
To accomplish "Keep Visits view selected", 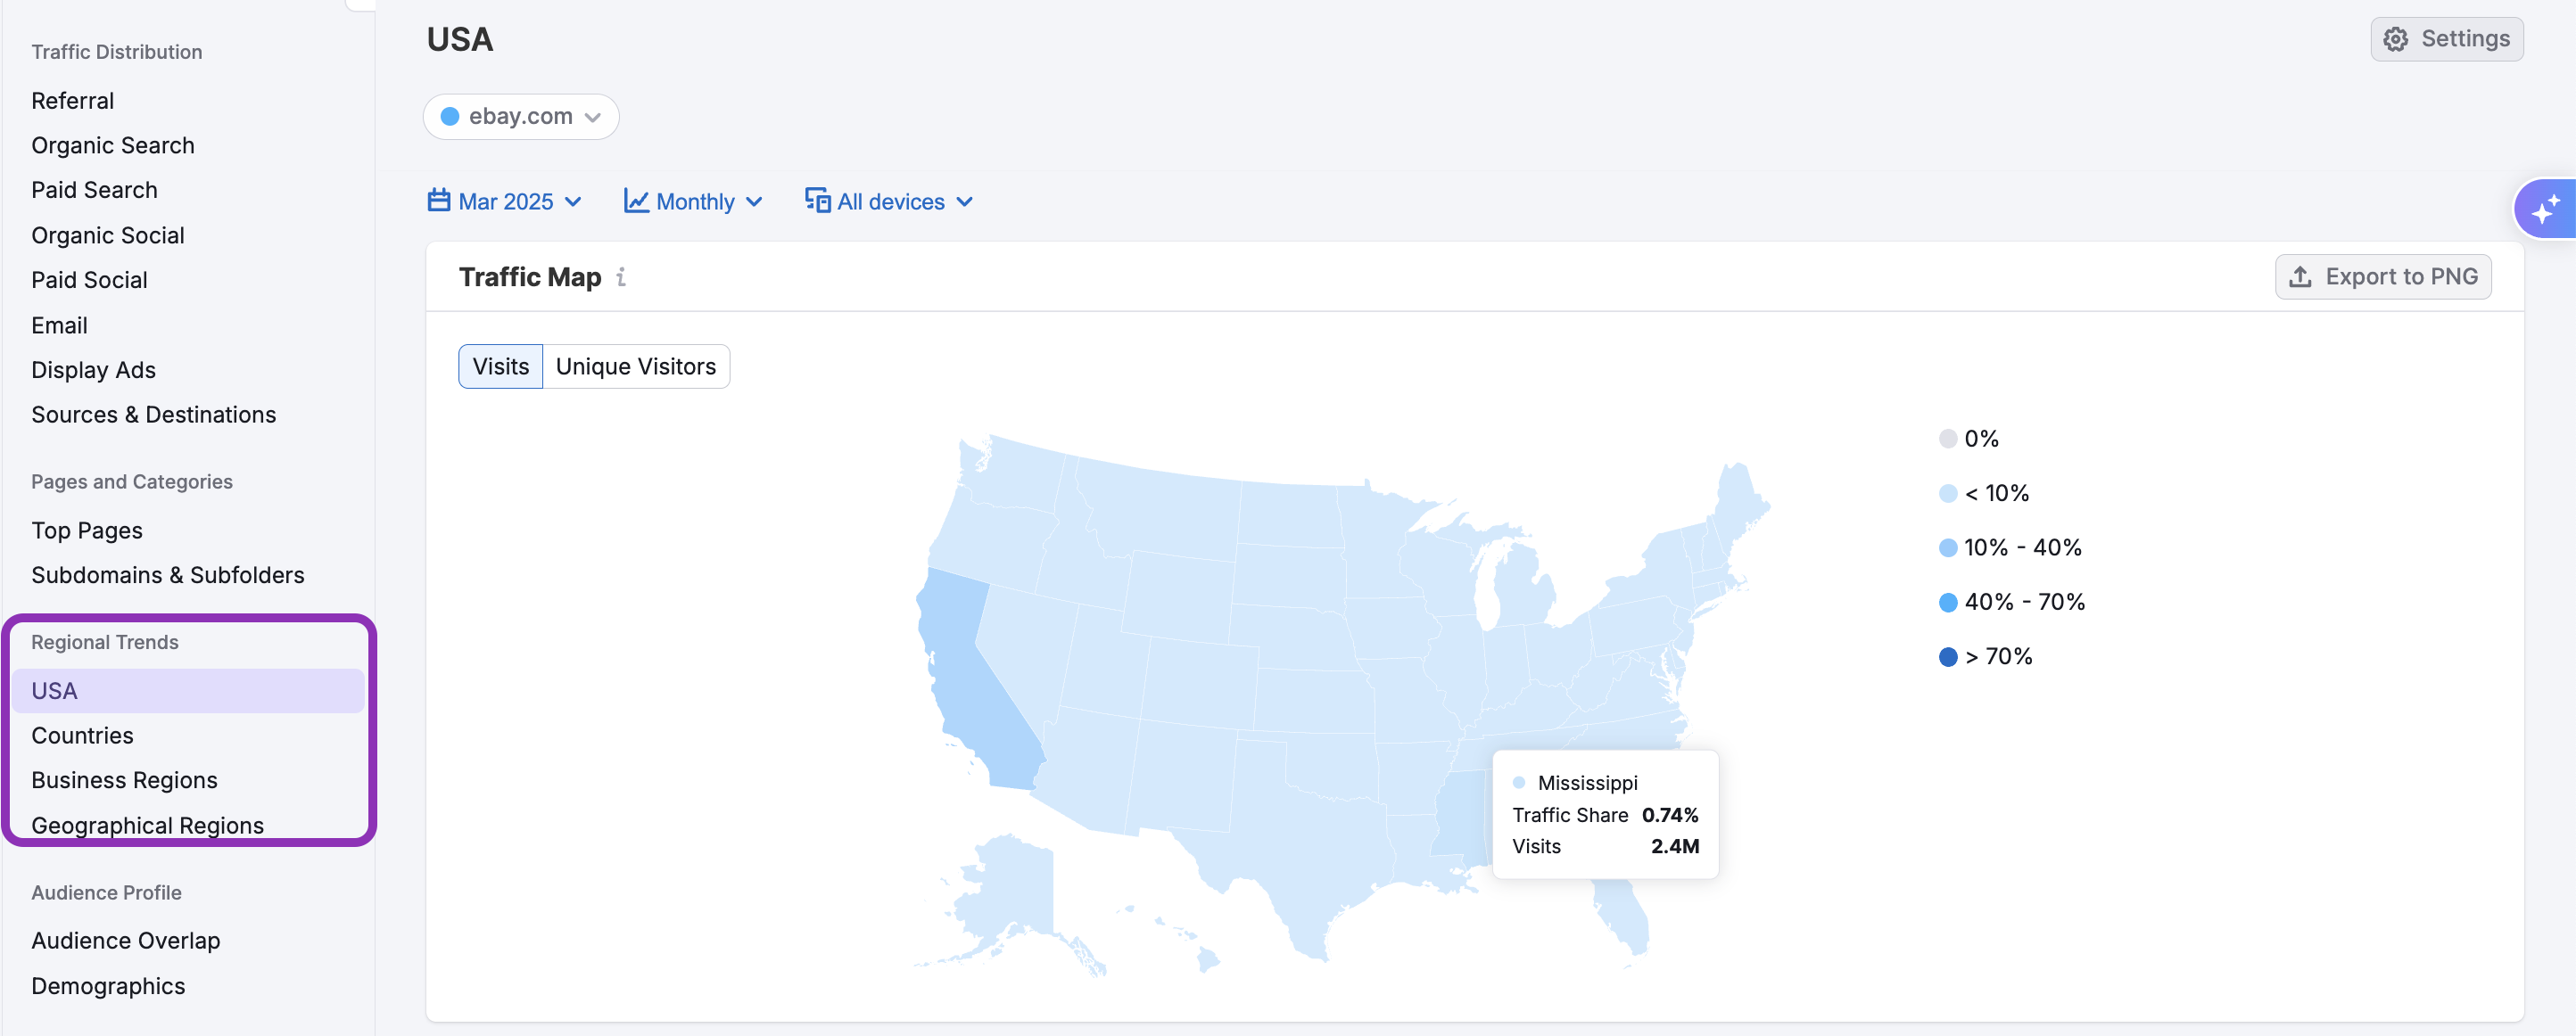I will coord(500,366).
